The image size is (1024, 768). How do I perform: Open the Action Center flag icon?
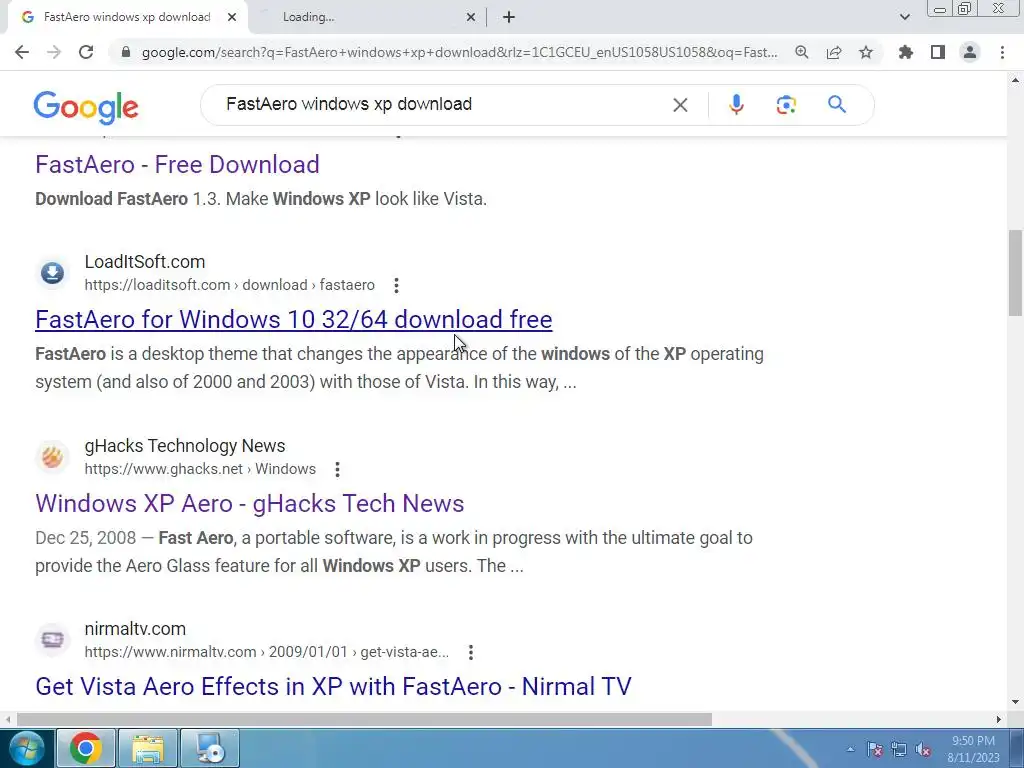(874, 750)
